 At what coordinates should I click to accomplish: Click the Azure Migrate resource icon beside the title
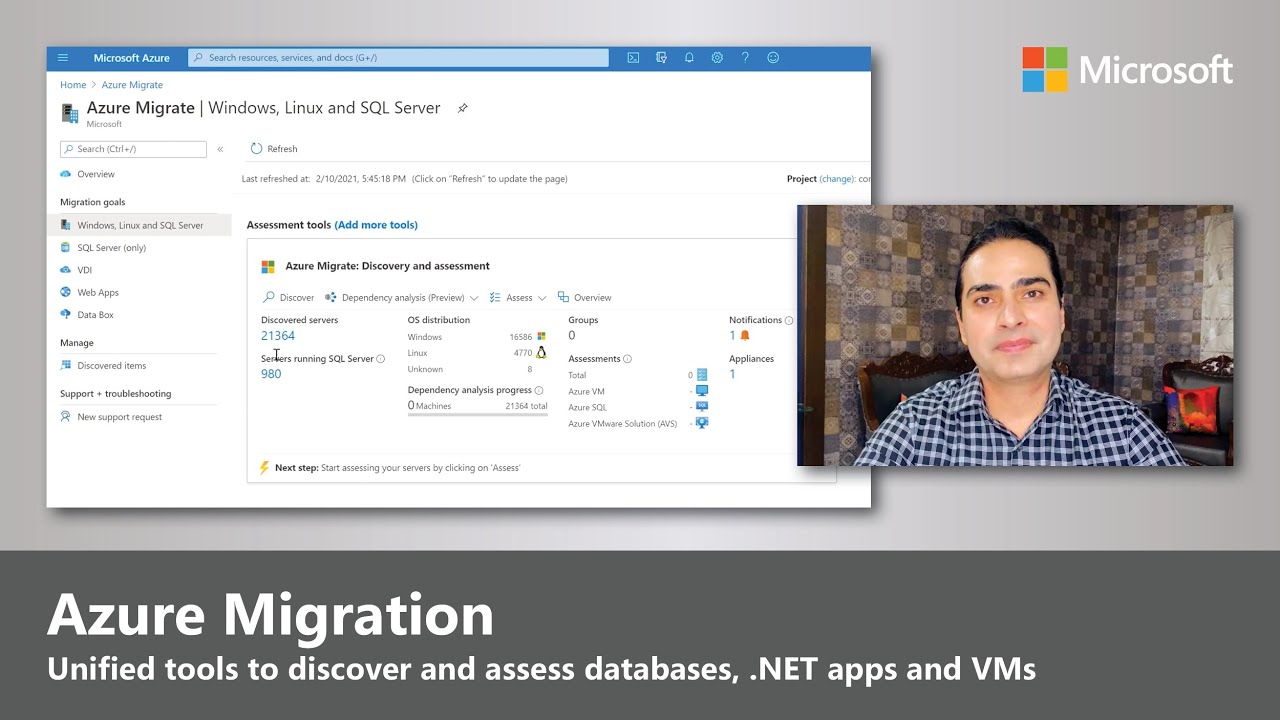coord(70,112)
